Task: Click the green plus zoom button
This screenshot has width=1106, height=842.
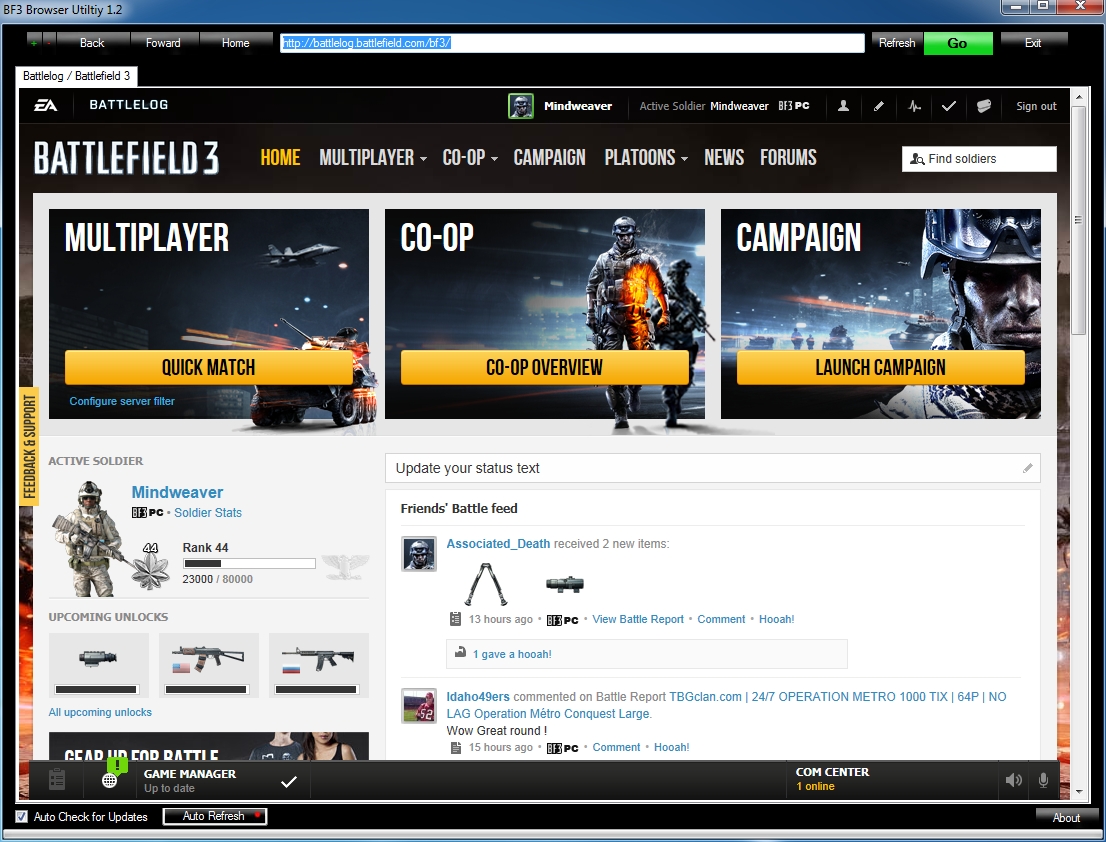Action: pyautogui.click(x=34, y=43)
